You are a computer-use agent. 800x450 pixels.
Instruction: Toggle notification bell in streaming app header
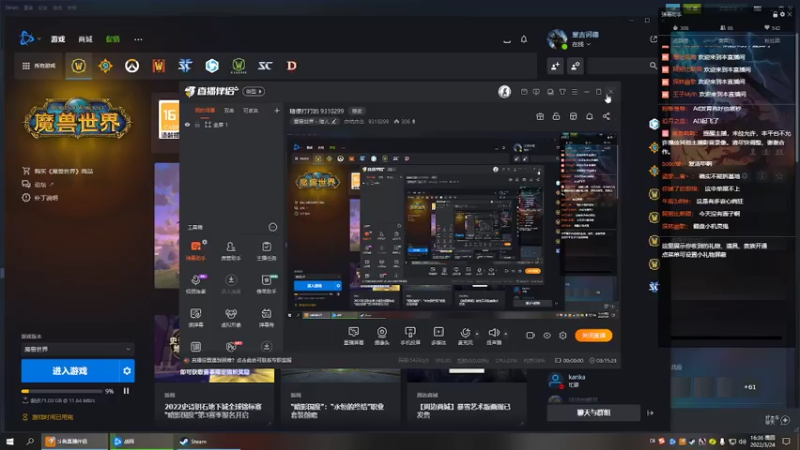(x=589, y=116)
